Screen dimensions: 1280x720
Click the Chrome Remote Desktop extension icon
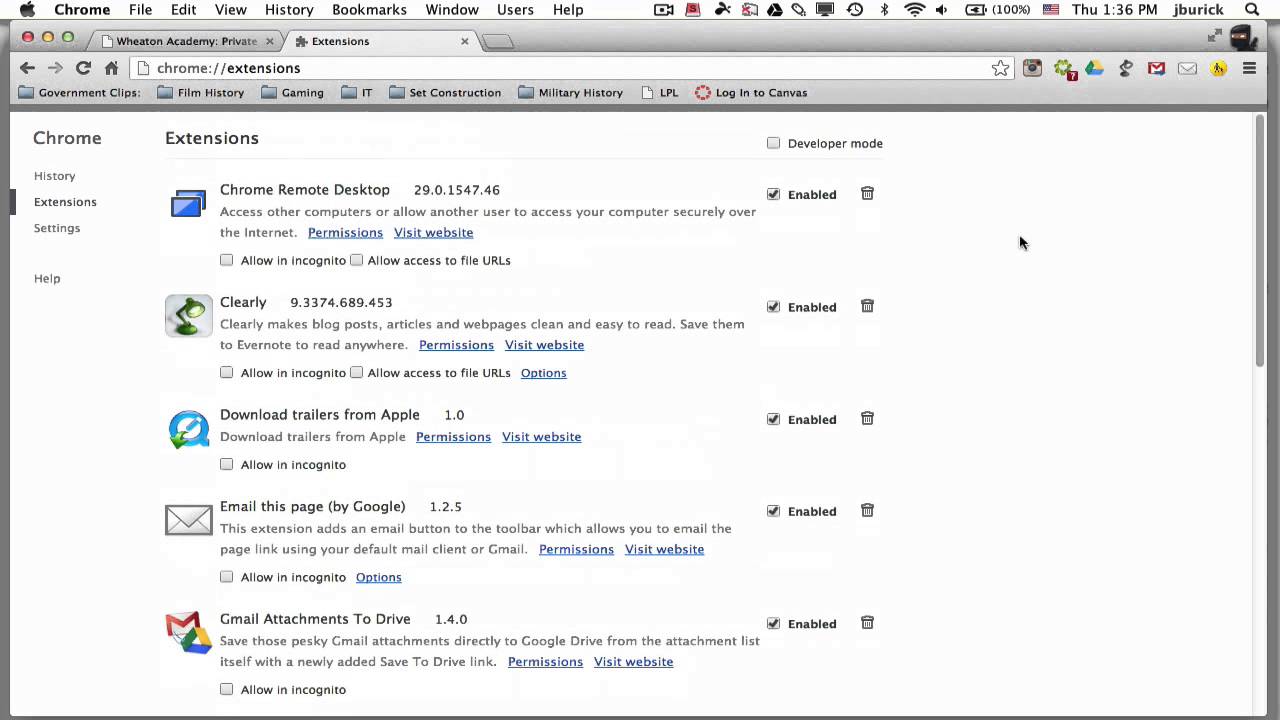(x=188, y=204)
